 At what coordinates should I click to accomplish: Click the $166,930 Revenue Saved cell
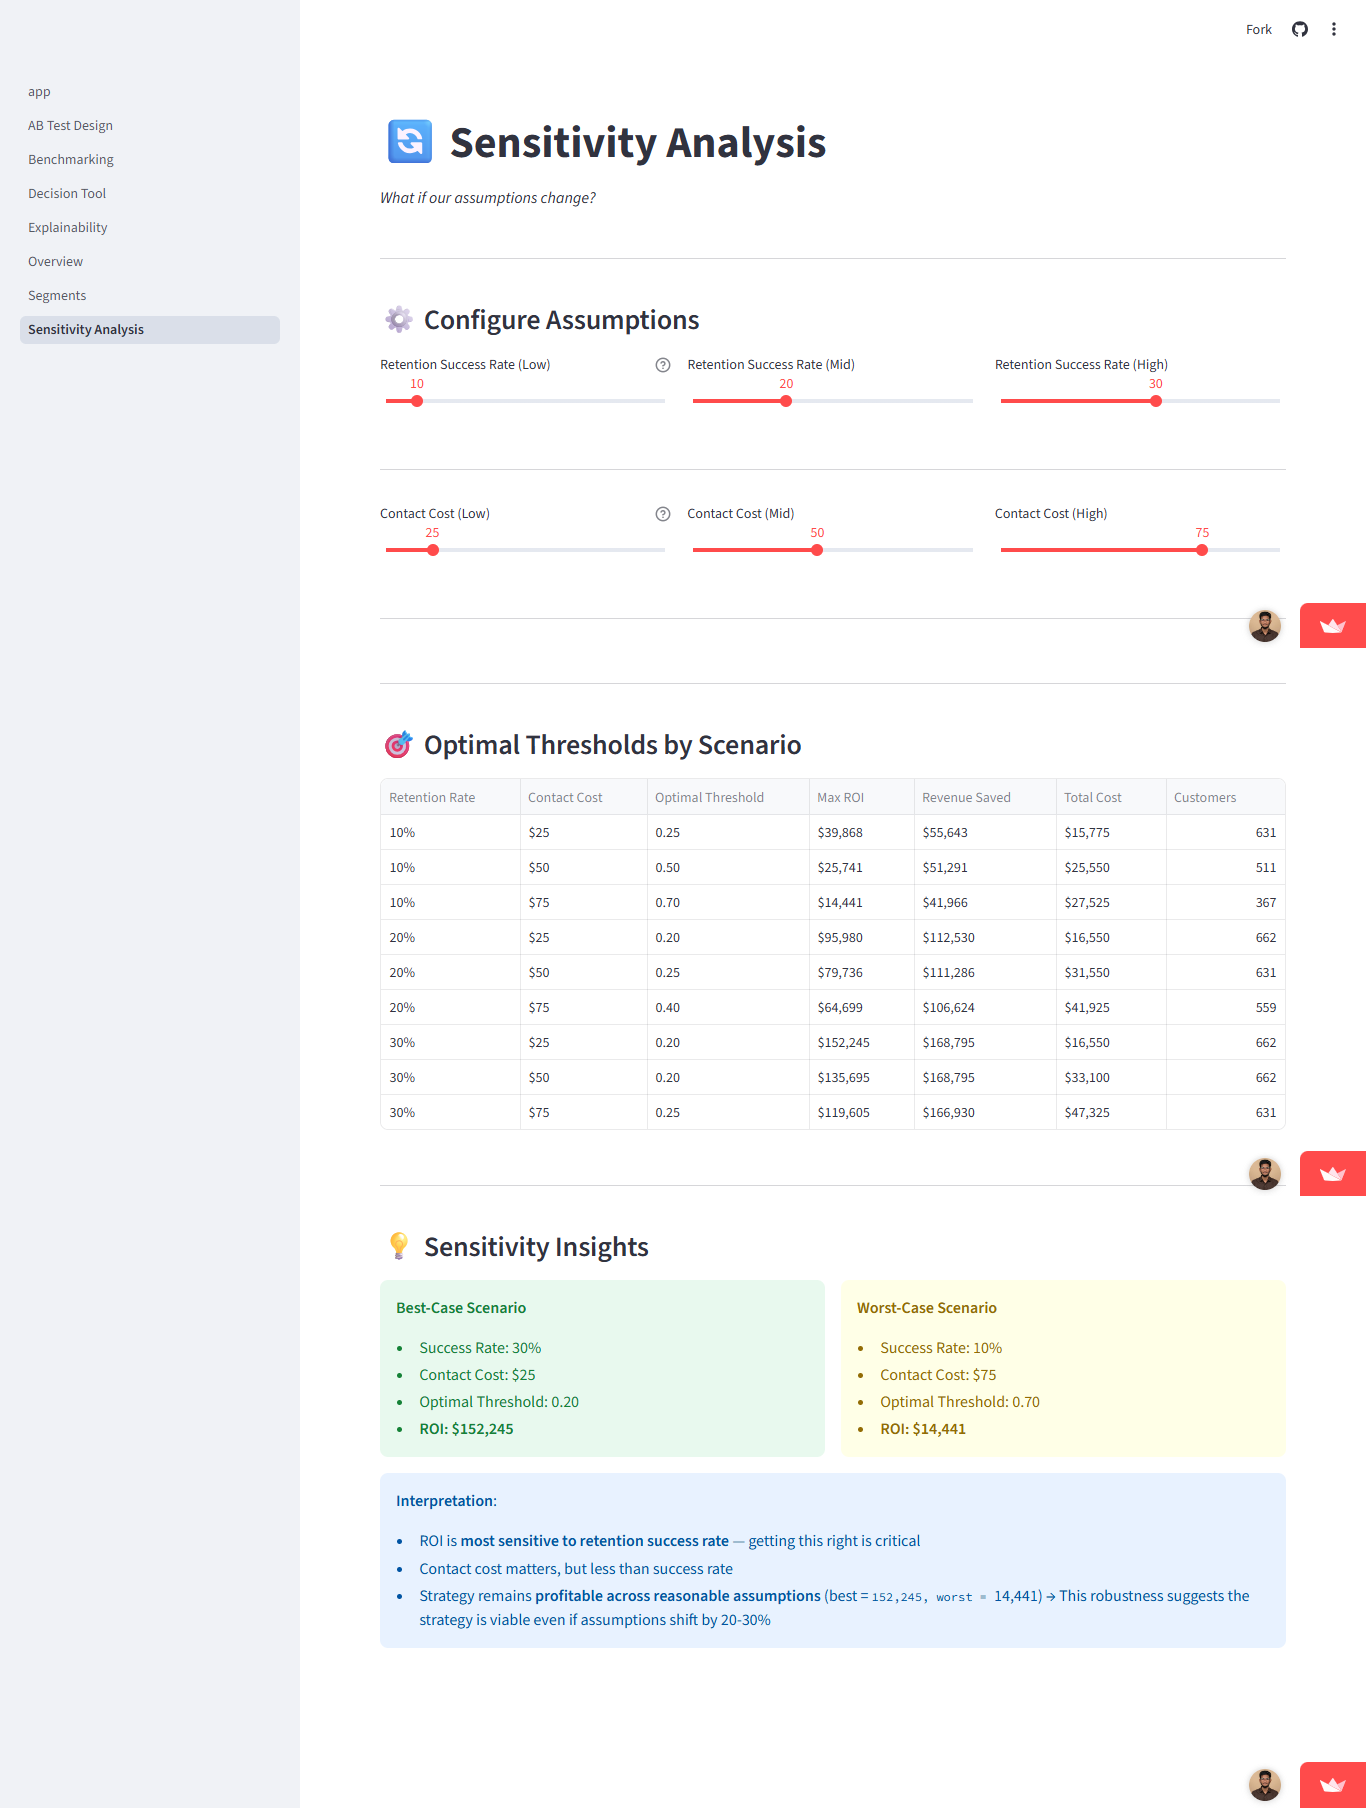[x=985, y=1112]
